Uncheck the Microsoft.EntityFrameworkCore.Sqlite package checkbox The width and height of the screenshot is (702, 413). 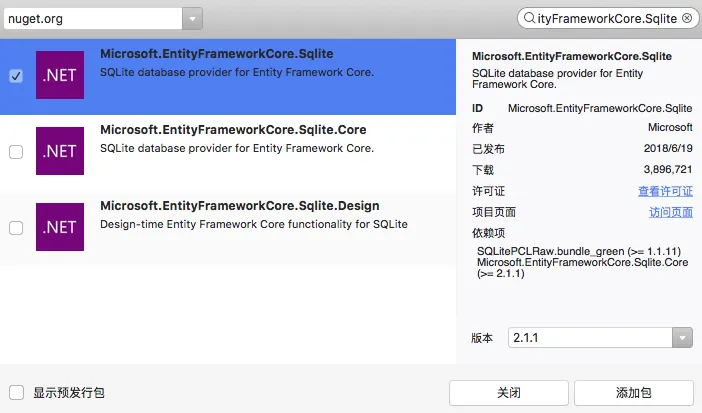(16, 76)
